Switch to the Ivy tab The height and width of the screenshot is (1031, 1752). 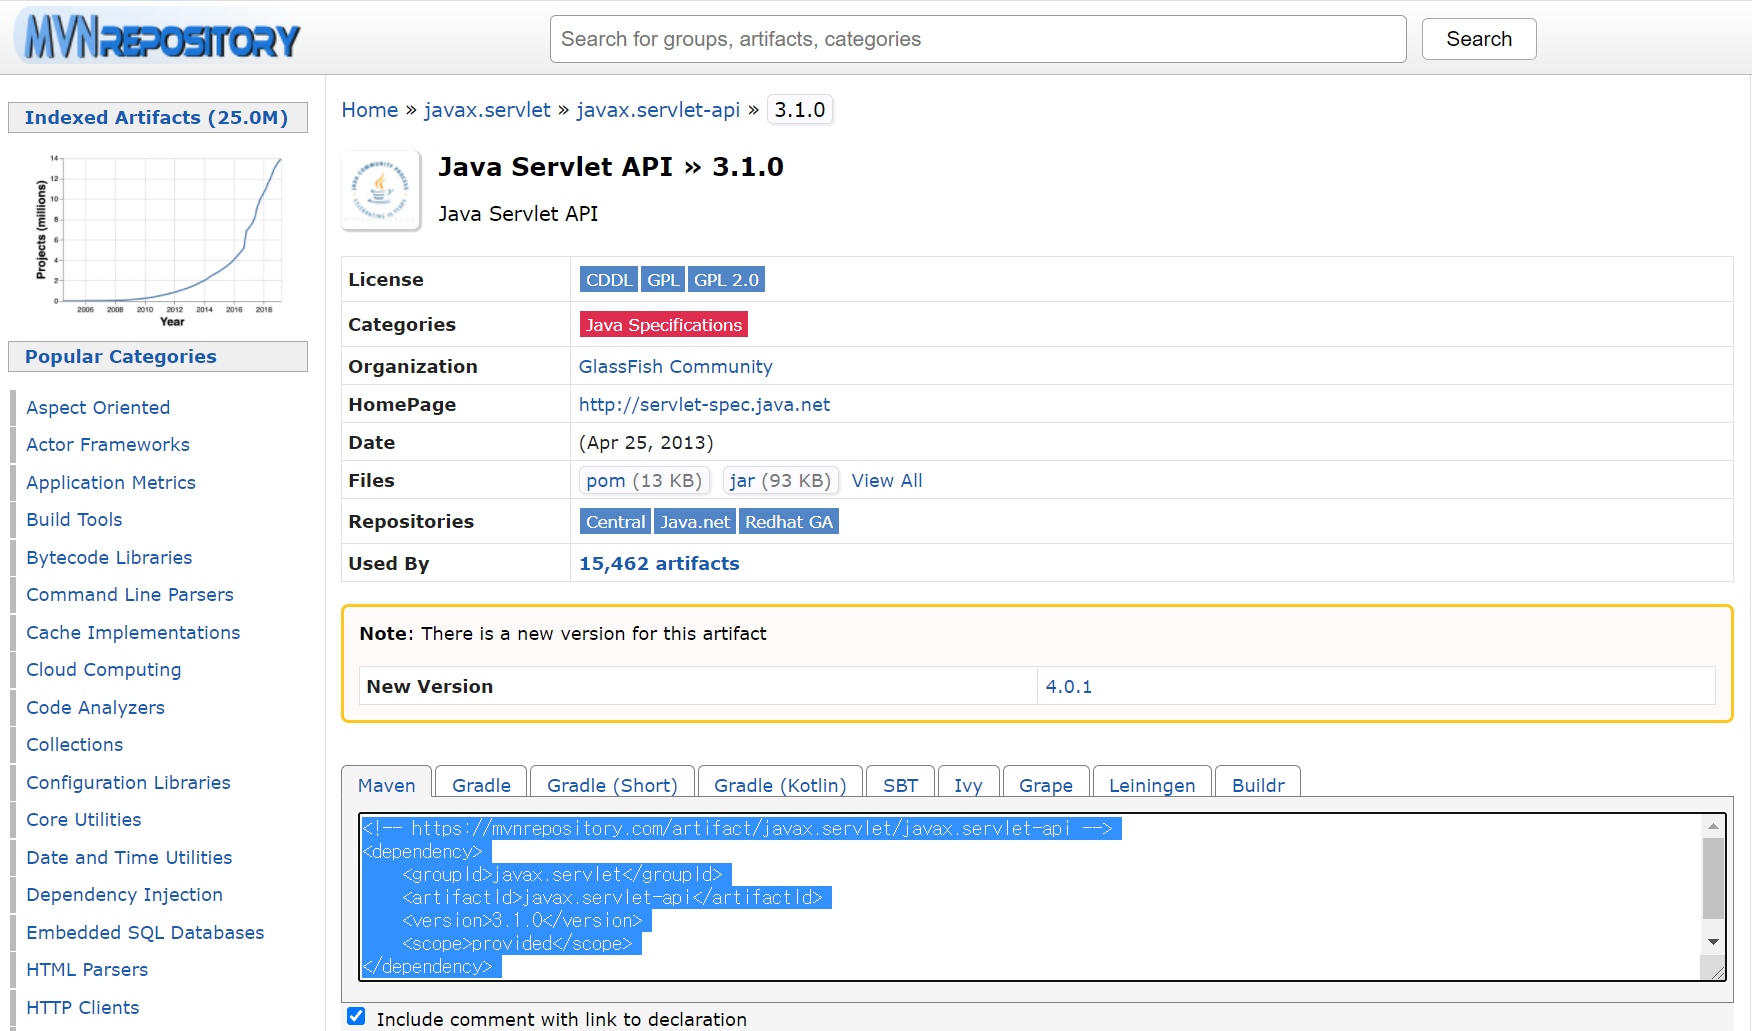(968, 785)
